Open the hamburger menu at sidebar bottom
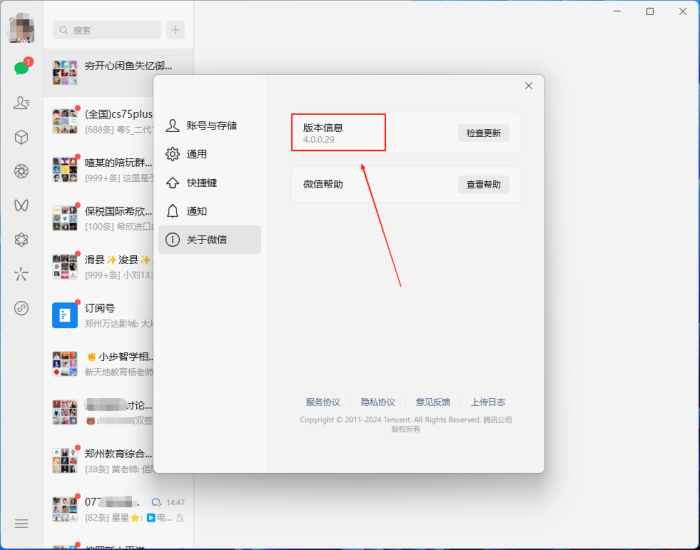Viewport: 700px width, 550px height. click(x=21, y=523)
